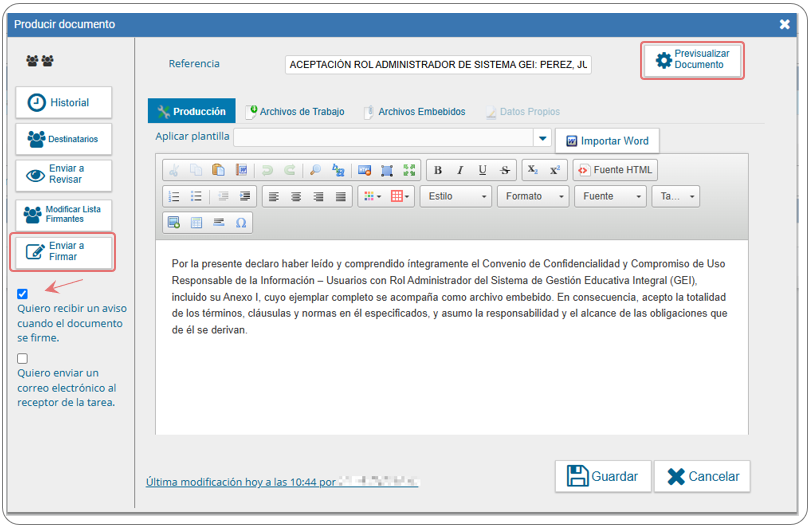Click Previsualizar Documento button
This screenshot has height=529, width=811.
[x=692, y=60]
